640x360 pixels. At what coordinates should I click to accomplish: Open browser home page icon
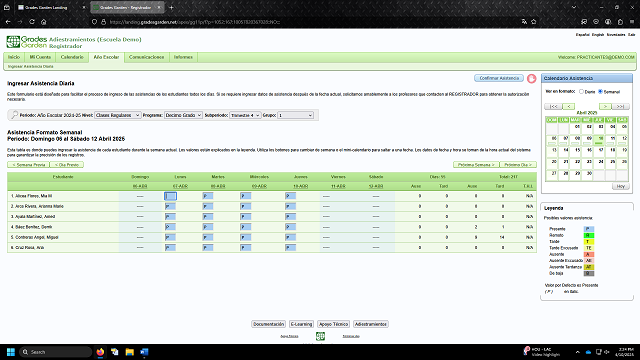coord(44,22)
